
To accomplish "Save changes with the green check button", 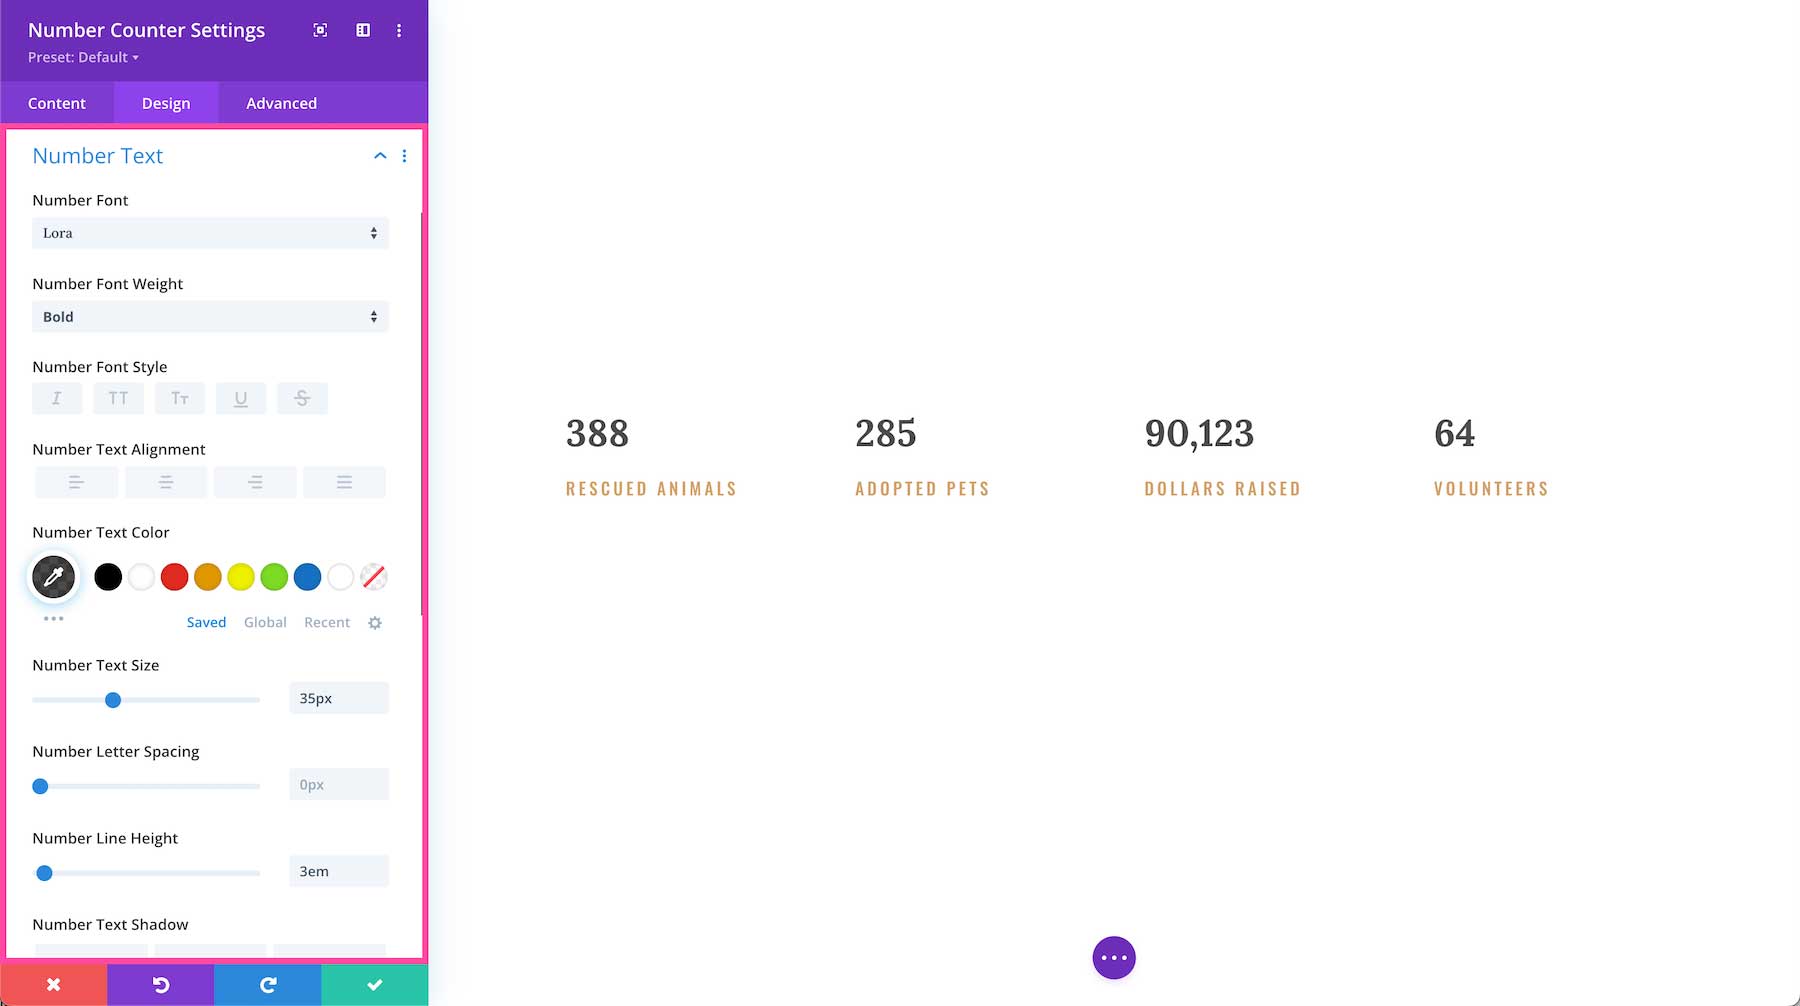I will (x=374, y=984).
